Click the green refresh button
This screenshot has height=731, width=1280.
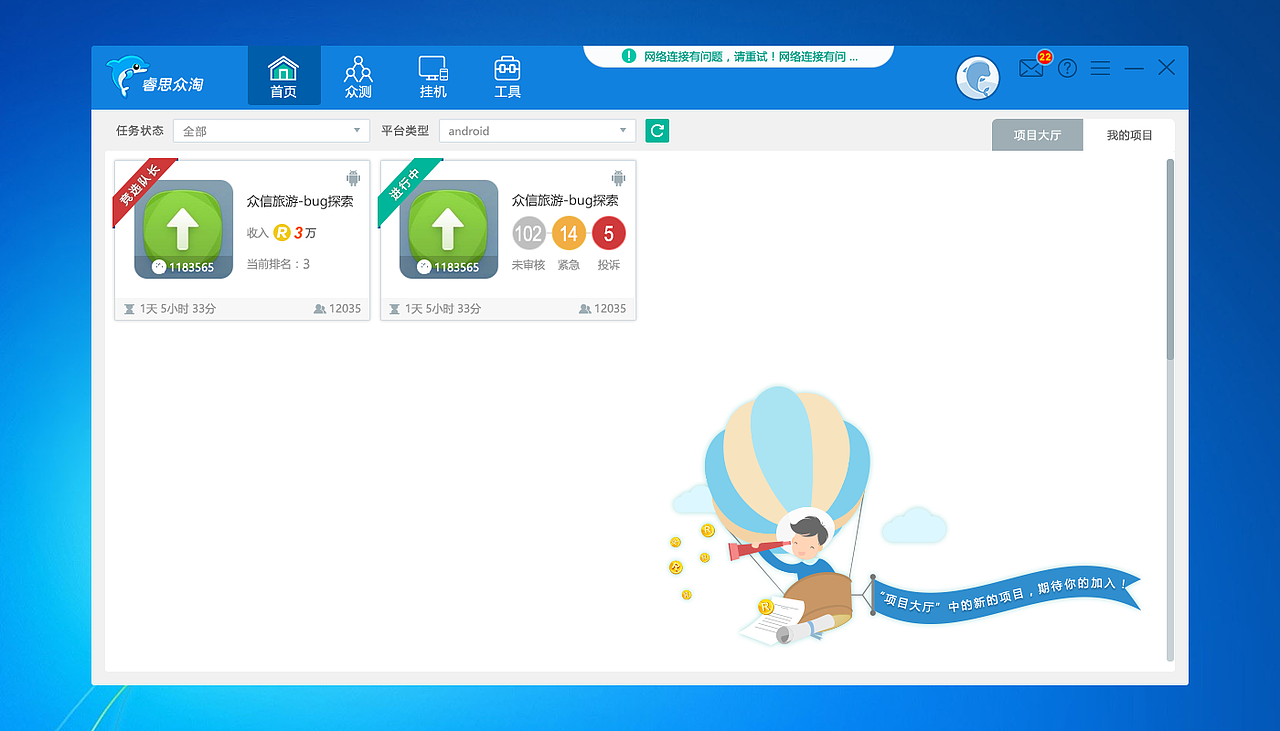click(x=657, y=130)
